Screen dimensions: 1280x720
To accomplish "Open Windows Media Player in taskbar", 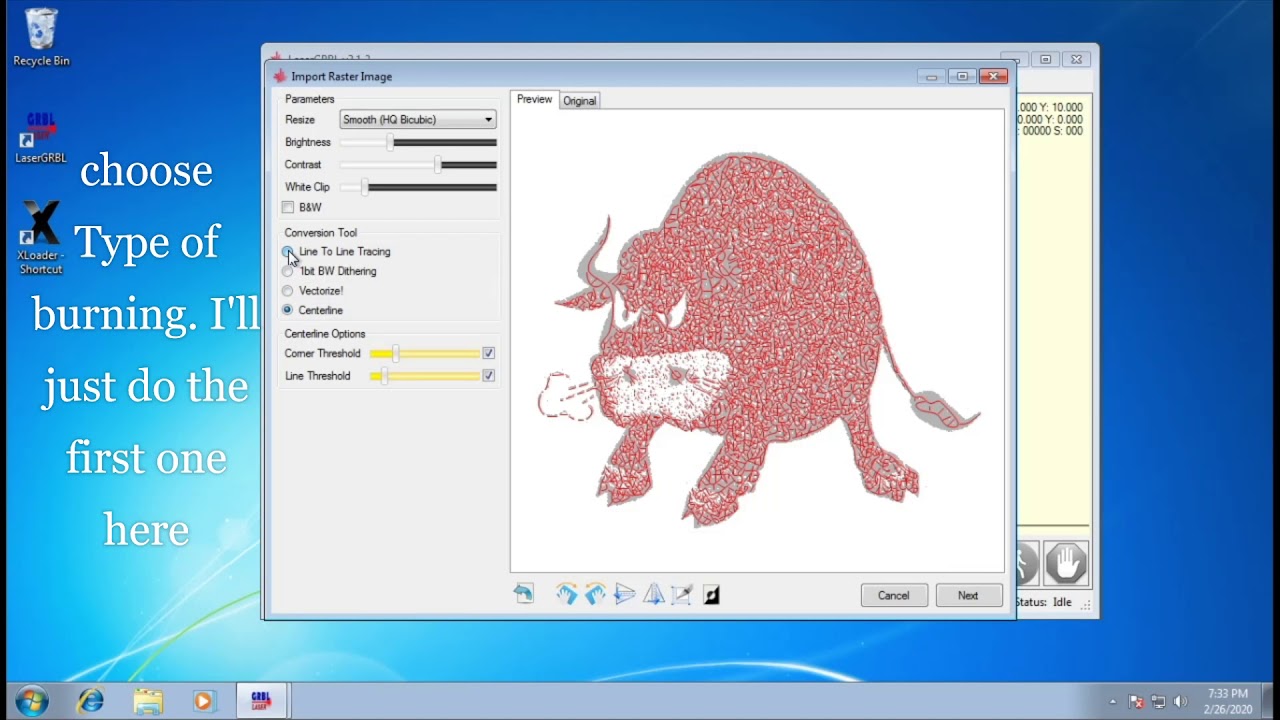I will coord(203,701).
